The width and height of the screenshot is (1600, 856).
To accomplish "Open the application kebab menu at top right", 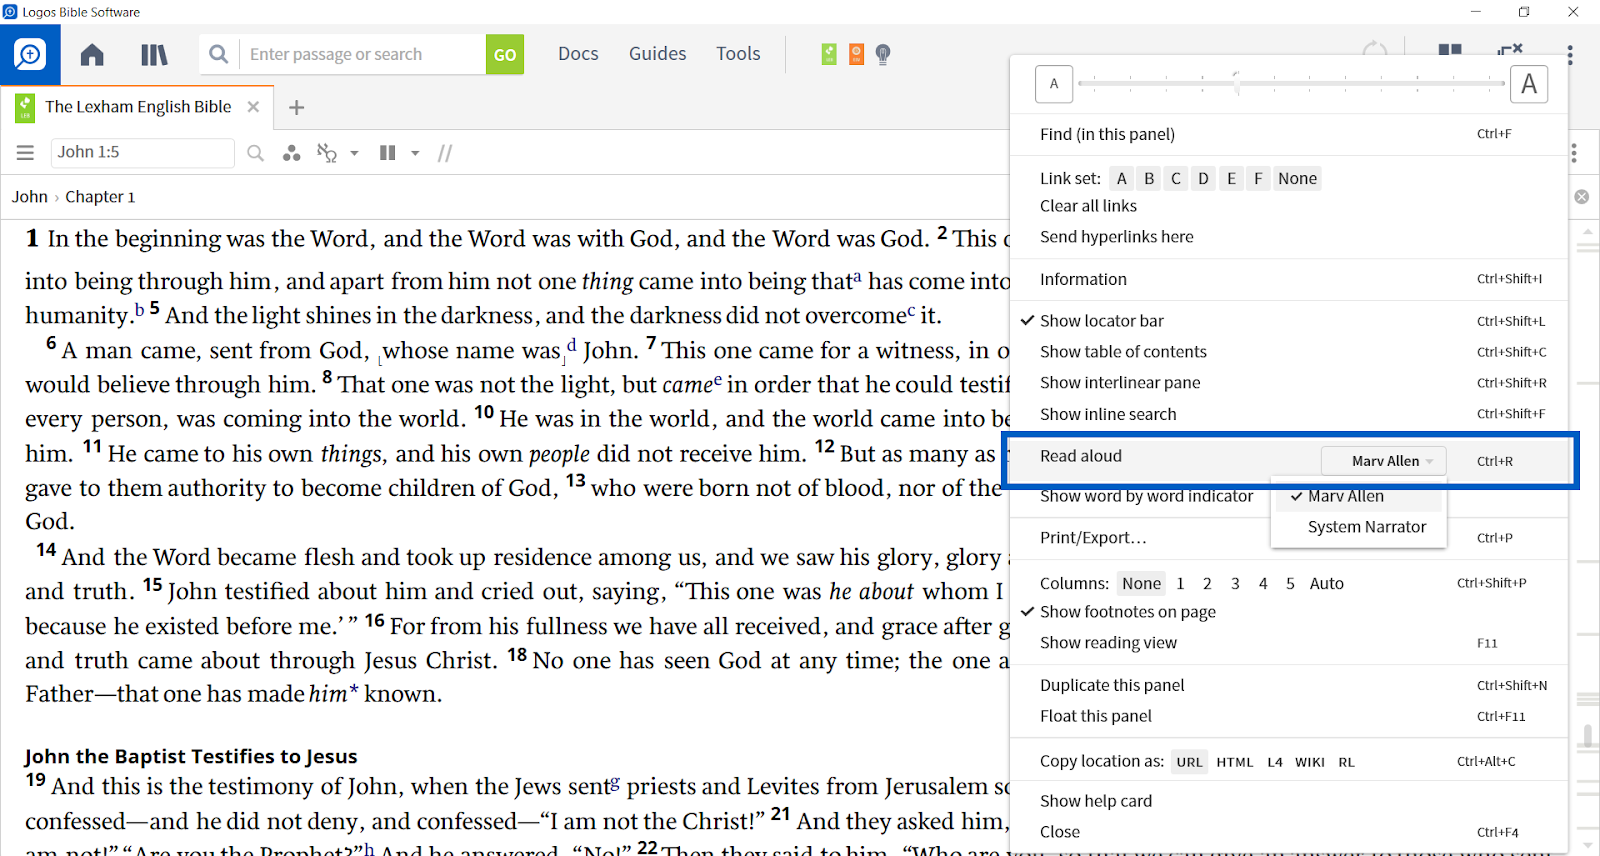I will pyautogui.click(x=1570, y=55).
